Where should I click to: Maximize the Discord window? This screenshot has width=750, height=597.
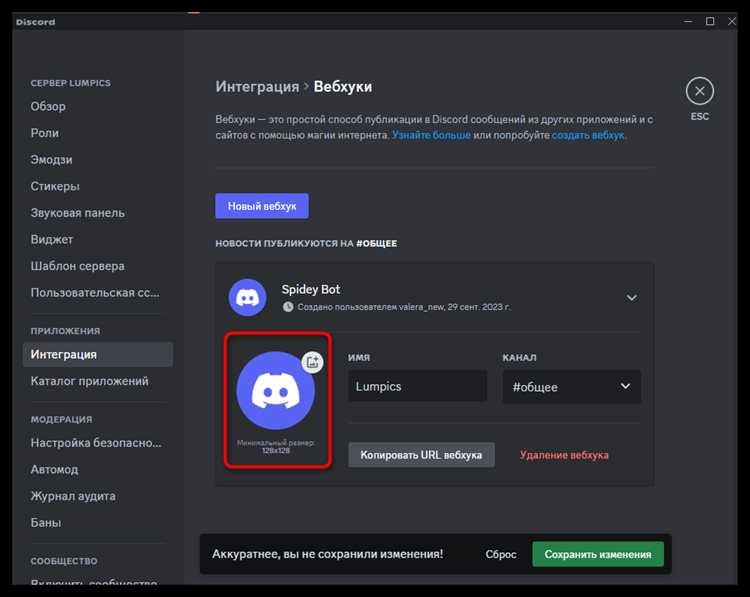pyautogui.click(x=710, y=22)
